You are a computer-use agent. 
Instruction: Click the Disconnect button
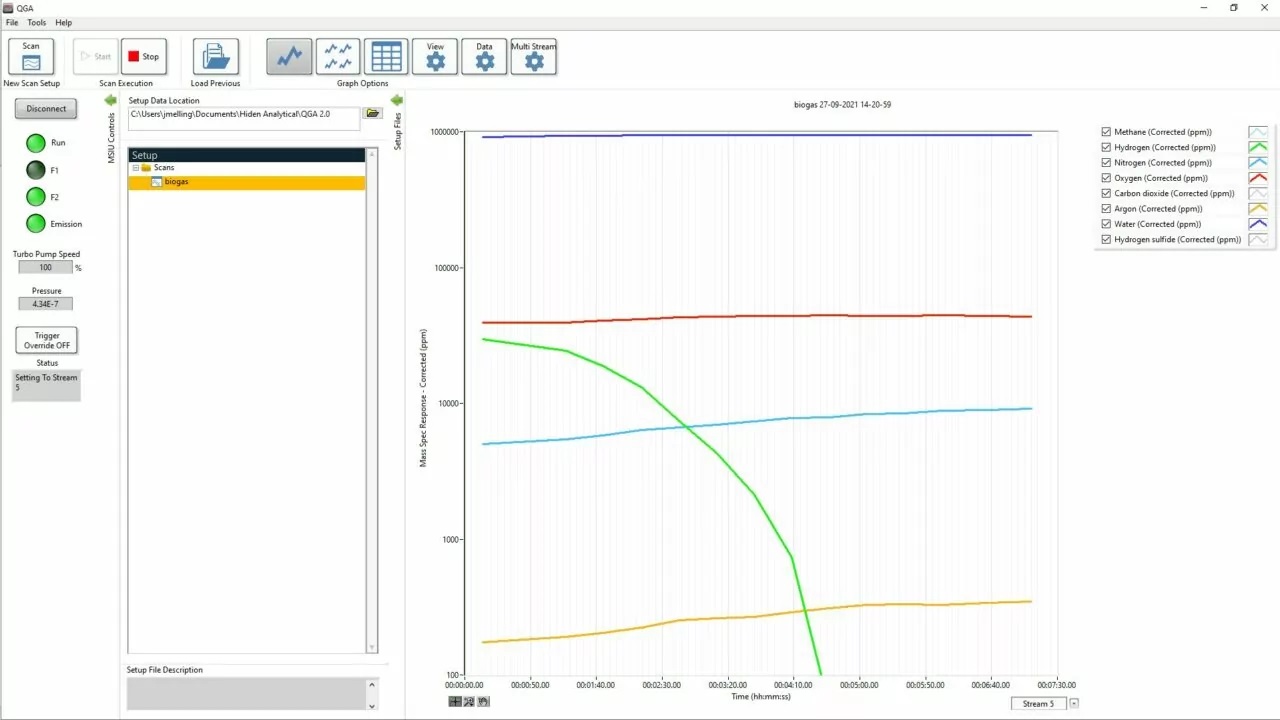(x=46, y=109)
